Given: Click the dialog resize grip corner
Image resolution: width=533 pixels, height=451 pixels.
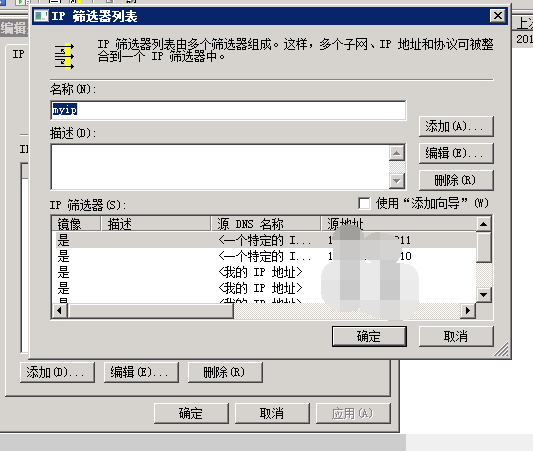Looking at the screenshot, I should 502,350.
